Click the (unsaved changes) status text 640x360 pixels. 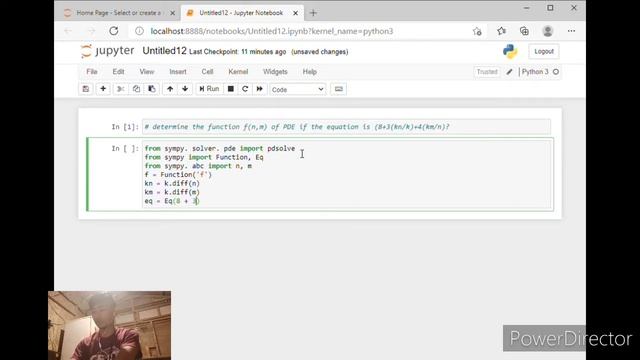click(x=320, y=52)
